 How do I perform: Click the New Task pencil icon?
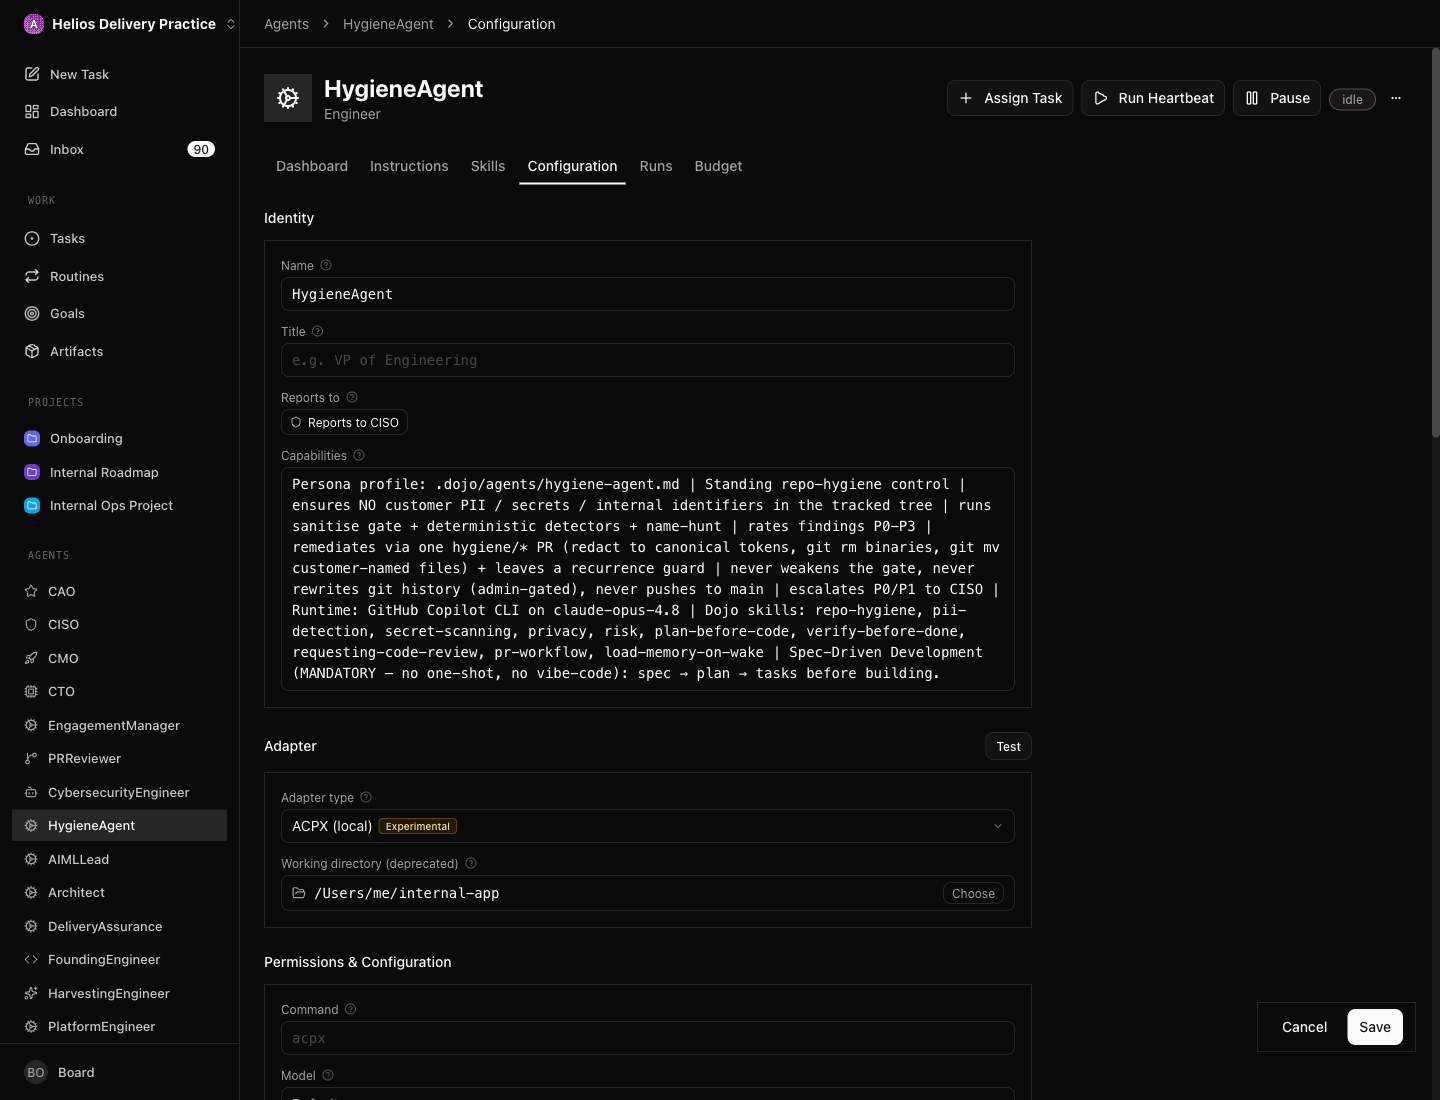click(32, 74)
